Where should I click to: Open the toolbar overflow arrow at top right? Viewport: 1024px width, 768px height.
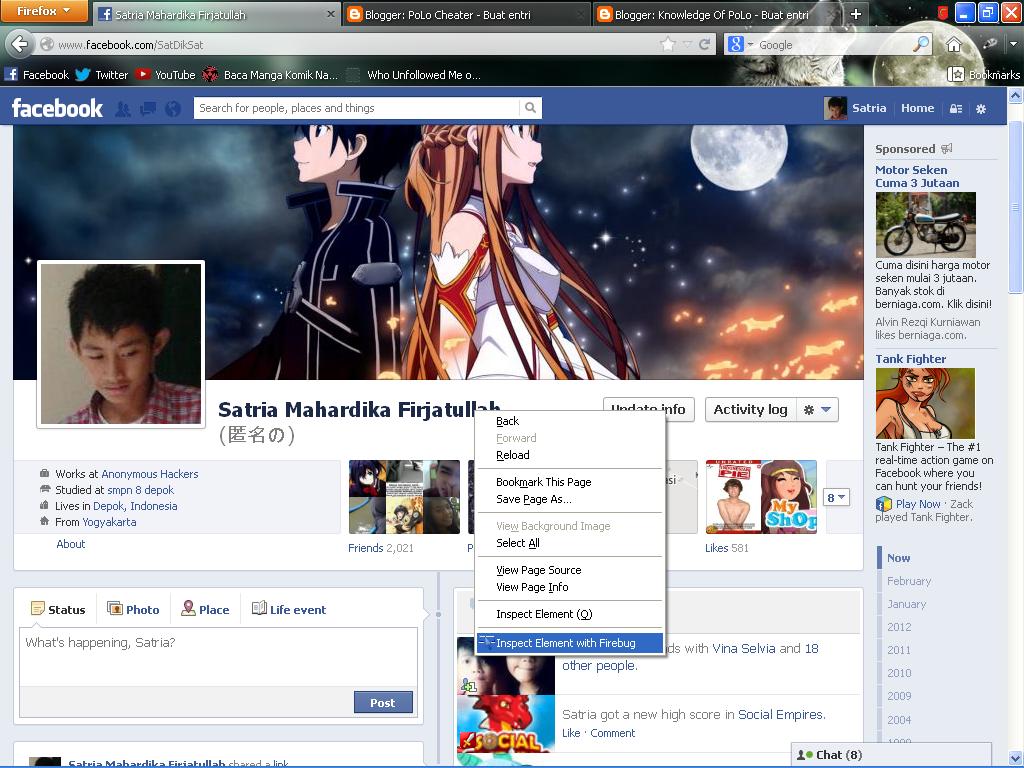[1014, 44]
